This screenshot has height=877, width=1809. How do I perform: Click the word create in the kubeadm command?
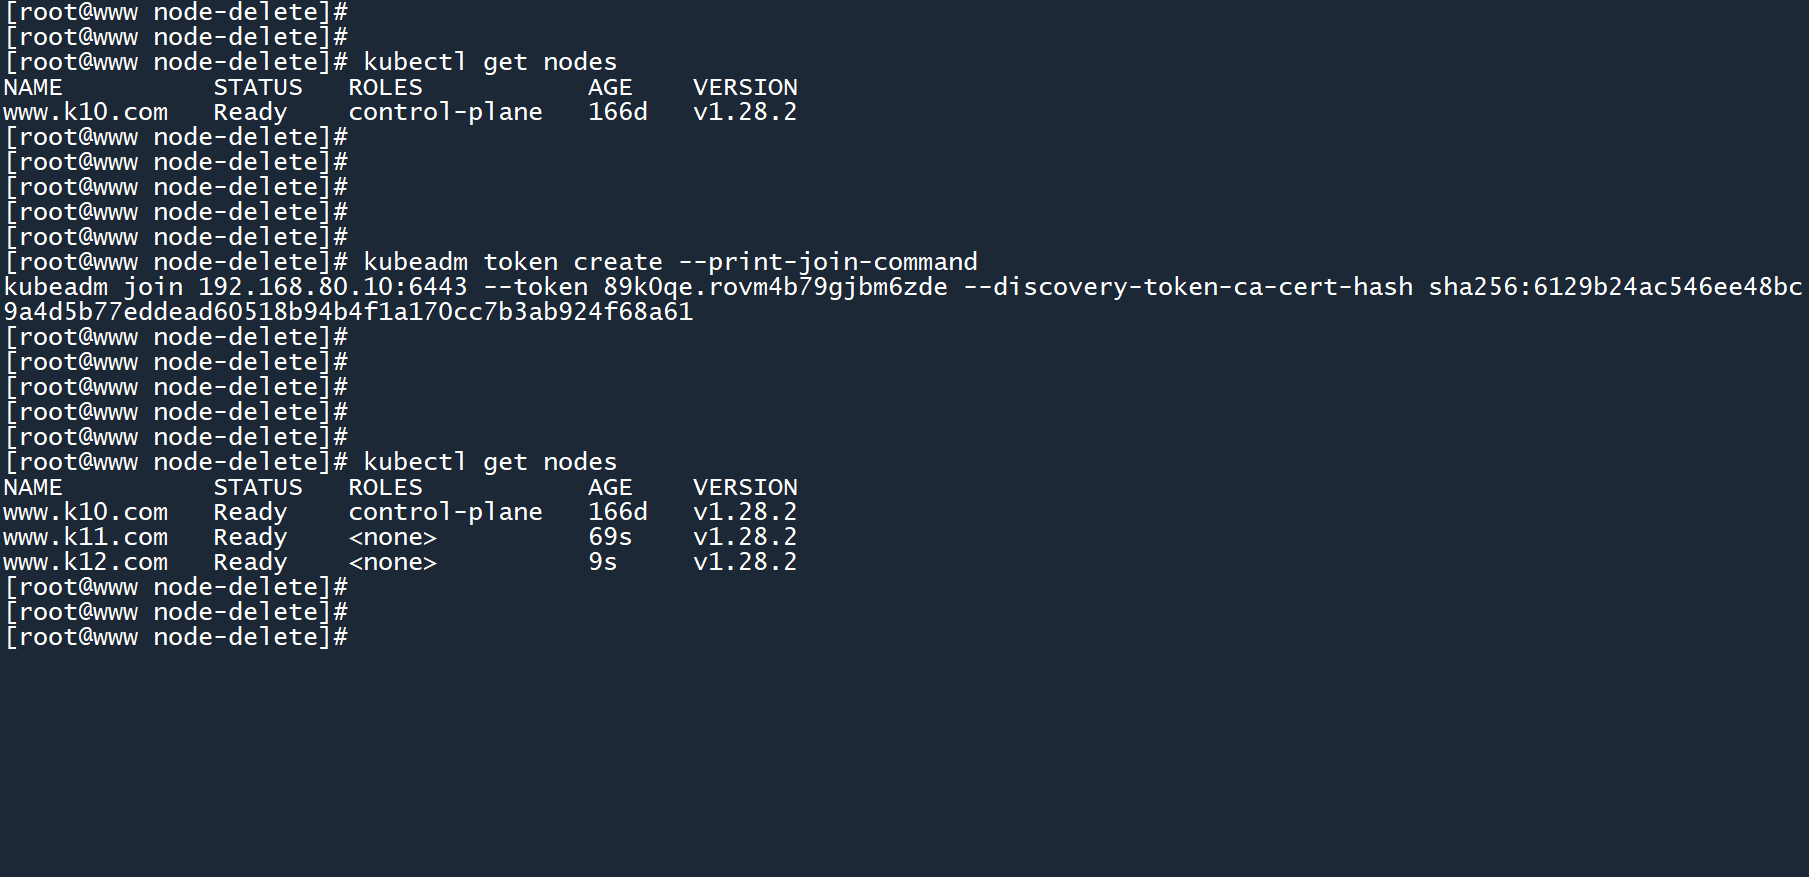click(x=618, y=262)
